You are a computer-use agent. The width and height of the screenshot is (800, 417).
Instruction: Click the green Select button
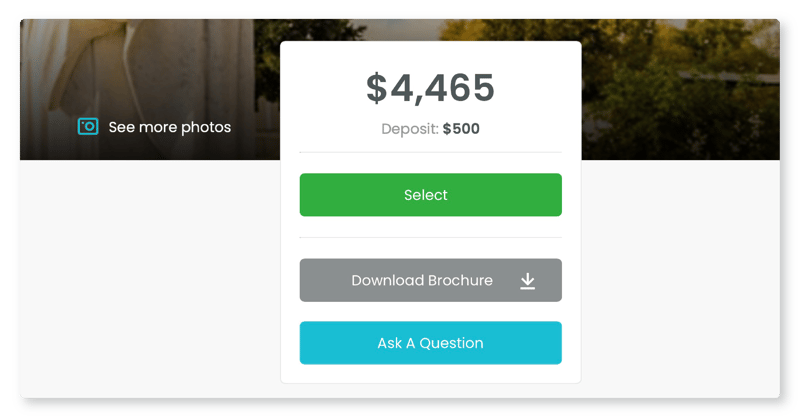click(431, 194)
